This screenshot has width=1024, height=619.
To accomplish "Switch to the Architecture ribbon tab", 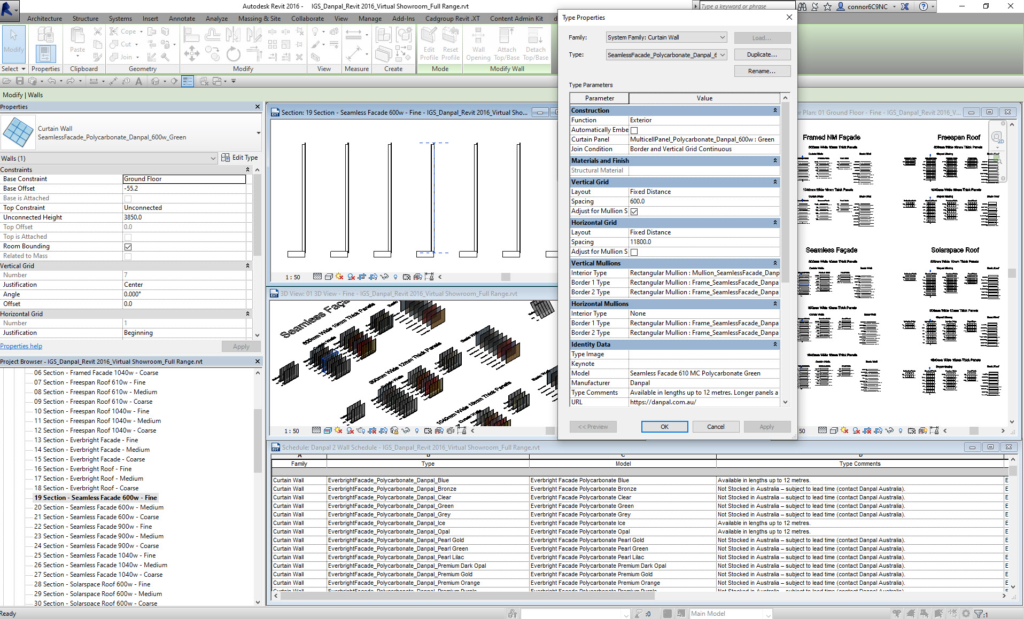I will [44, 19].
